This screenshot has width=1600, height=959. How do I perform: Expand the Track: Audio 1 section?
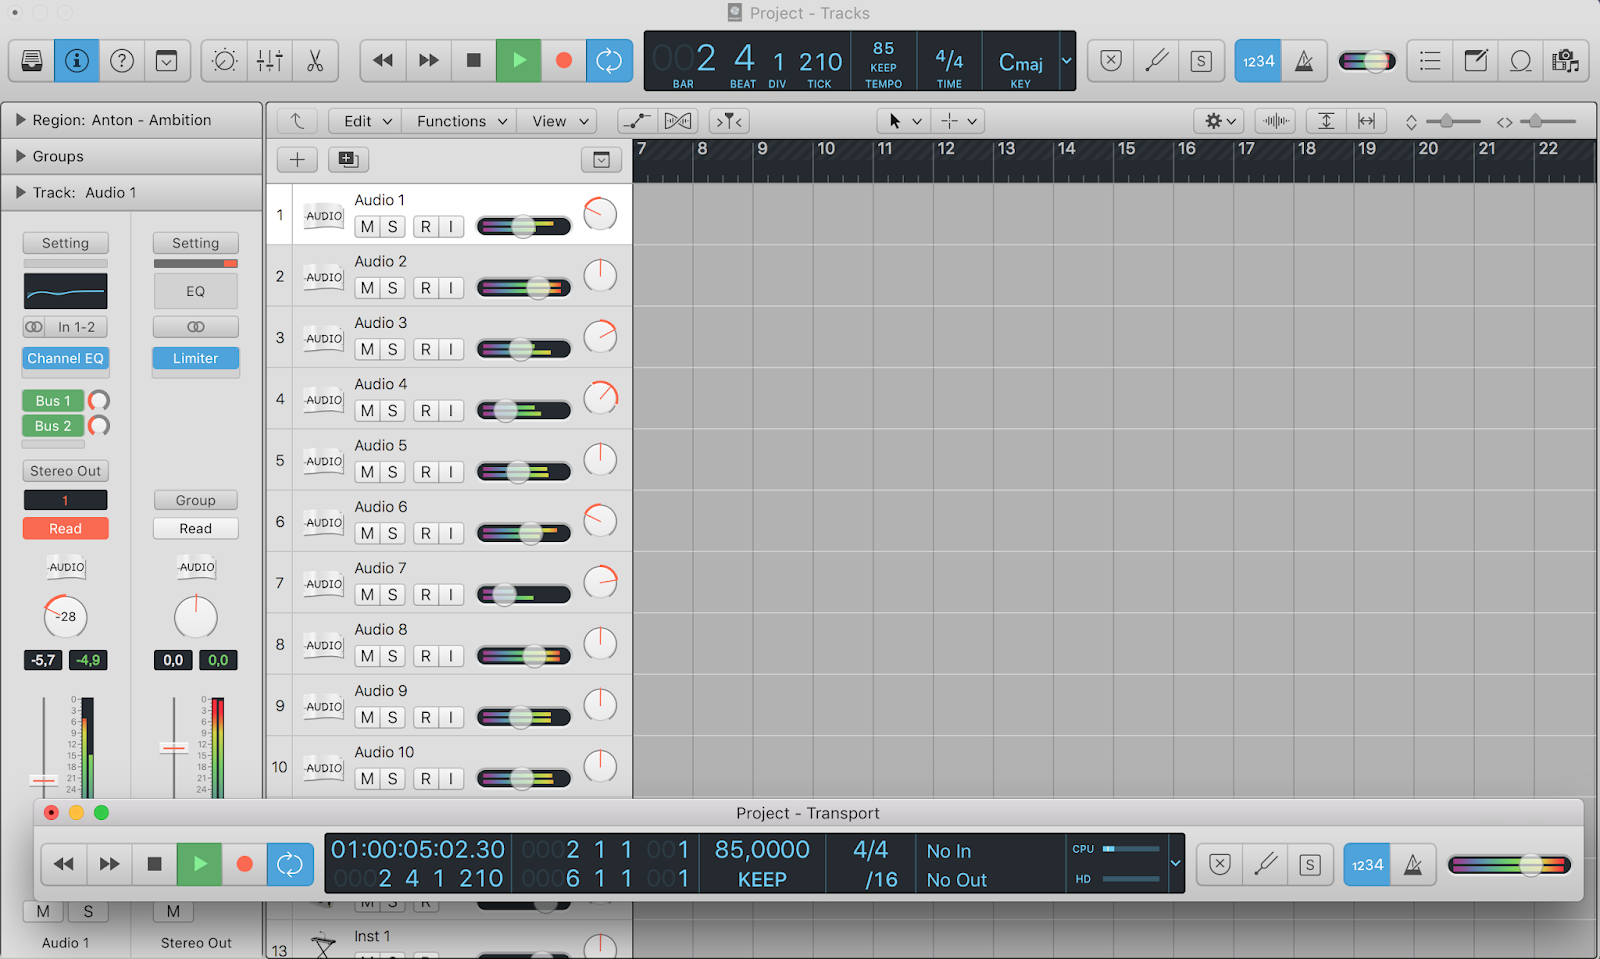coord(21,192)
